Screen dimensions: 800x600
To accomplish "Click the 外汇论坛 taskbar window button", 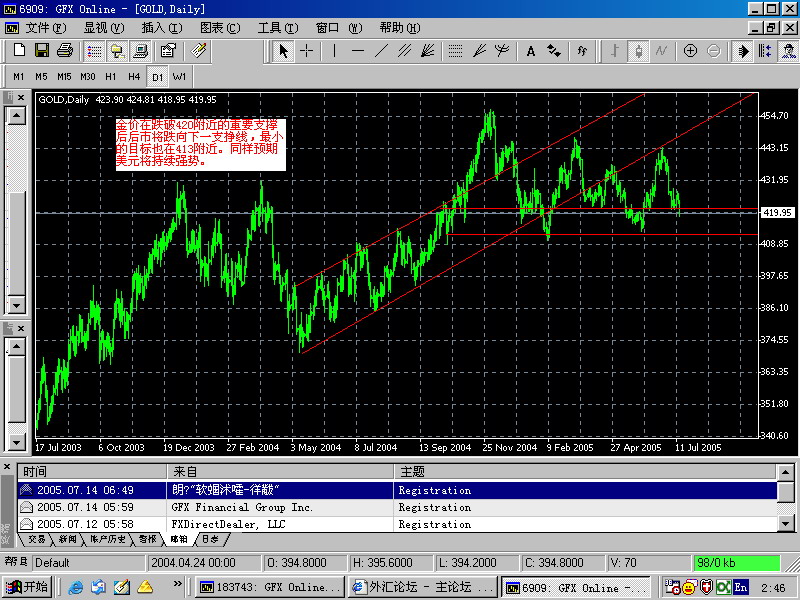I will [422, 587].
